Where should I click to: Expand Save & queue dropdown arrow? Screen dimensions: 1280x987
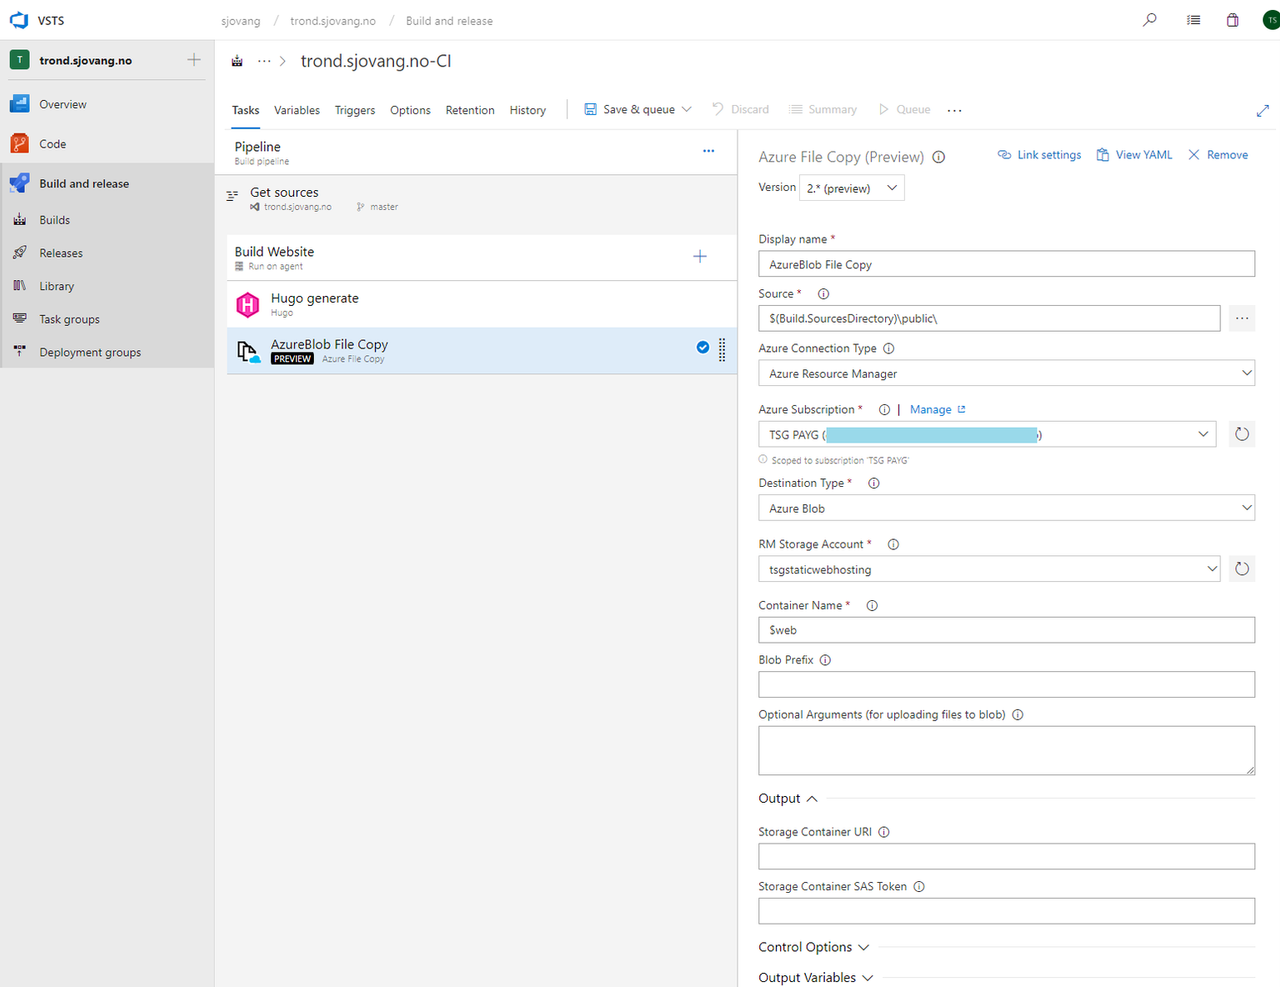[687, 110]
